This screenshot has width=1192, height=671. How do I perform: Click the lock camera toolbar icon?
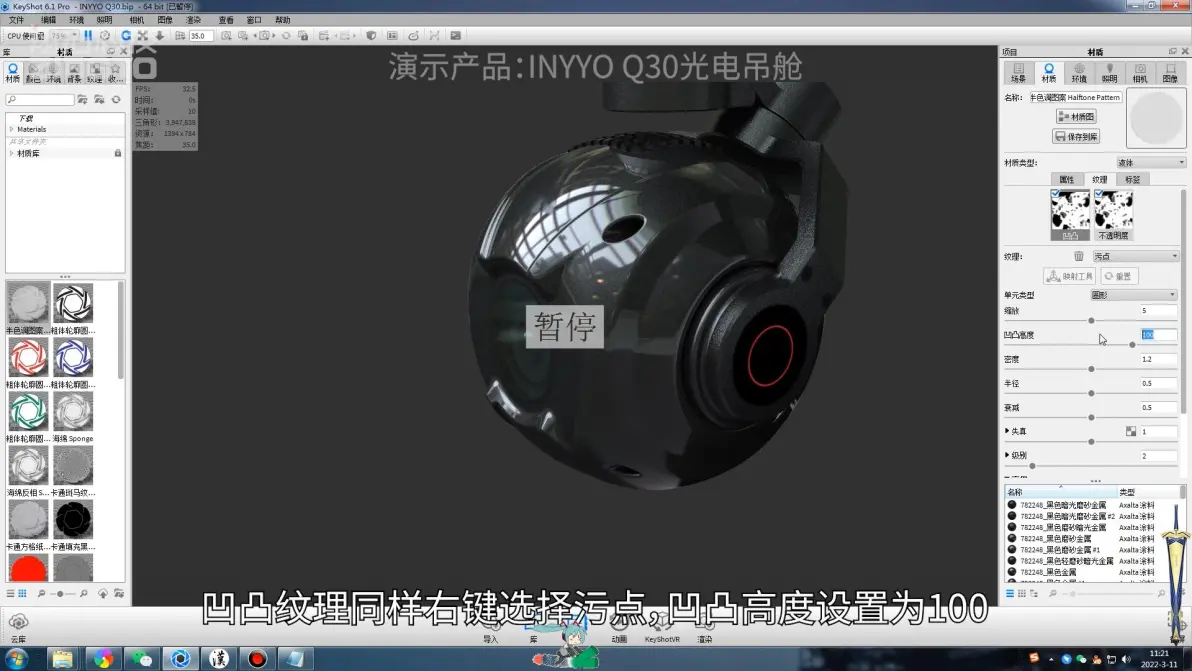coord(303,36)
